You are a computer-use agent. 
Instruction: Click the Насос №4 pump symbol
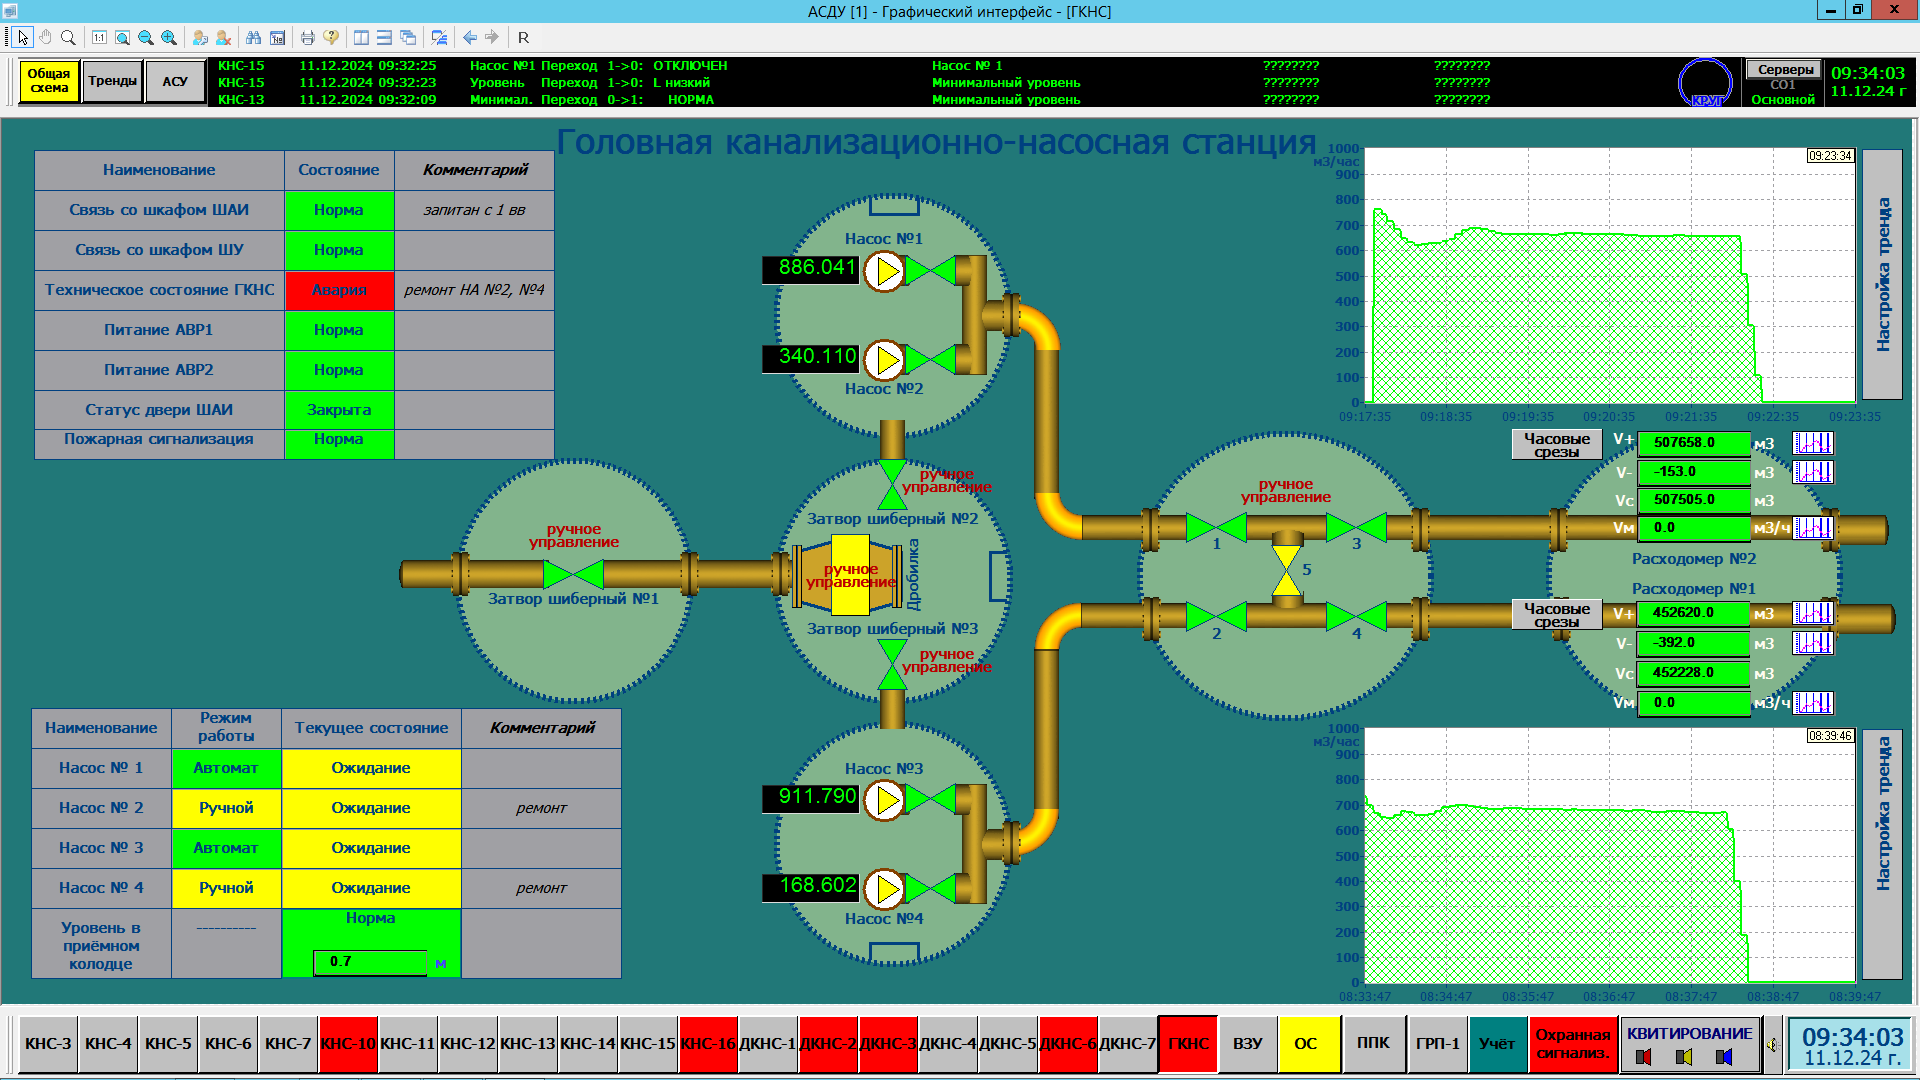pyautogui.click(x=884, y=889)
